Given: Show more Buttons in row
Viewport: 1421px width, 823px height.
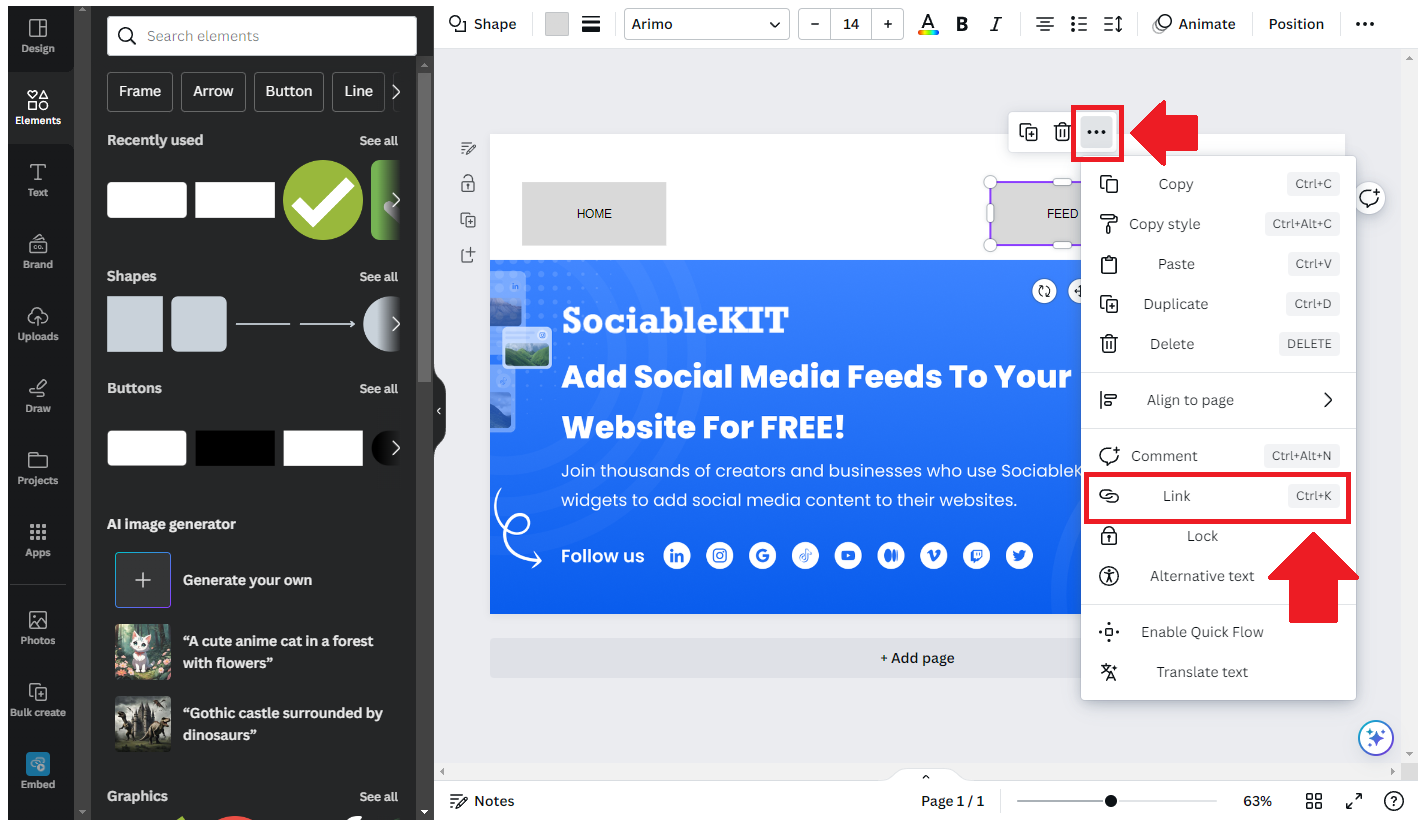Looking at the screenshot, I should [x=396, y=448].
